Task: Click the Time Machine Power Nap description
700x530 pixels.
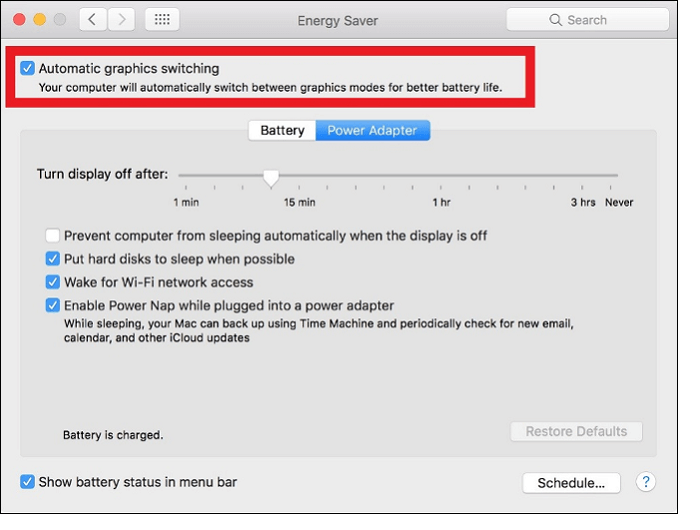Action: [318, 330]
